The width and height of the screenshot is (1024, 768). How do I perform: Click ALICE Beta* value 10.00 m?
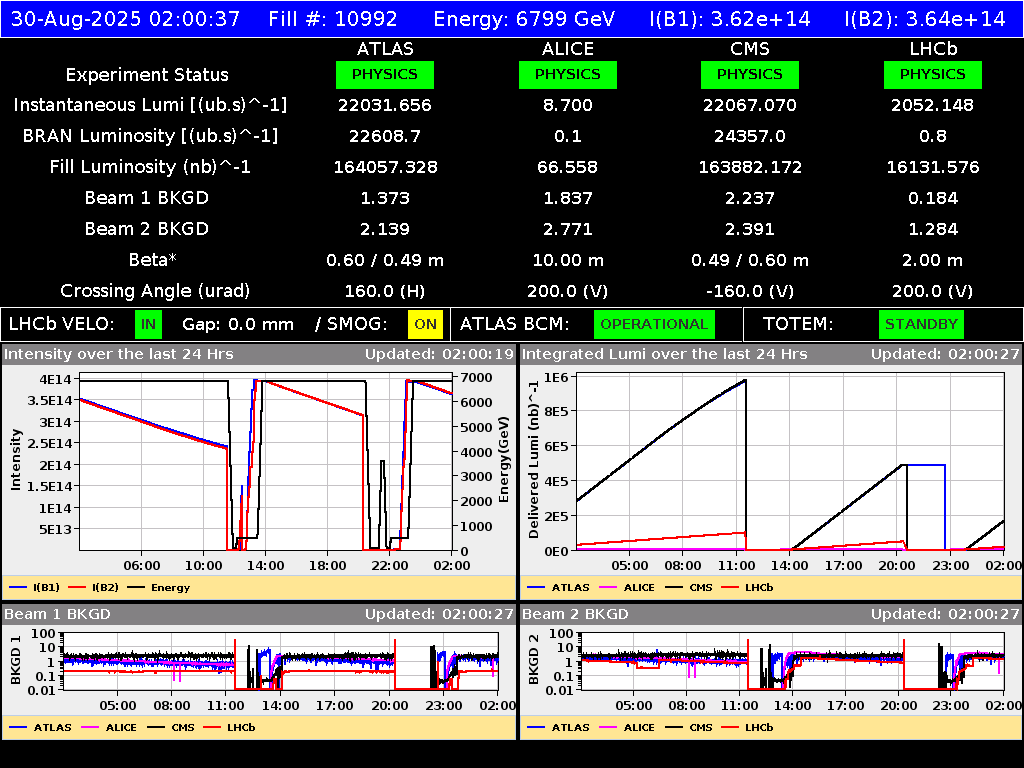pos(568,260)
